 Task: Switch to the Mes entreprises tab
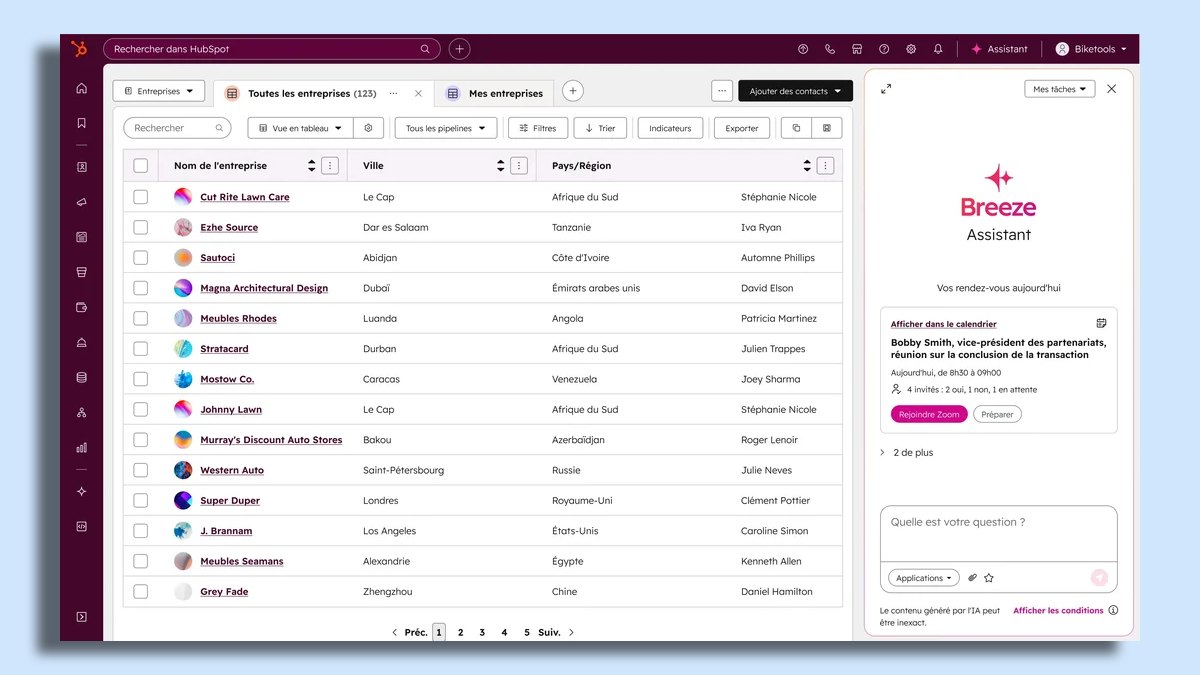coord(495,93)
